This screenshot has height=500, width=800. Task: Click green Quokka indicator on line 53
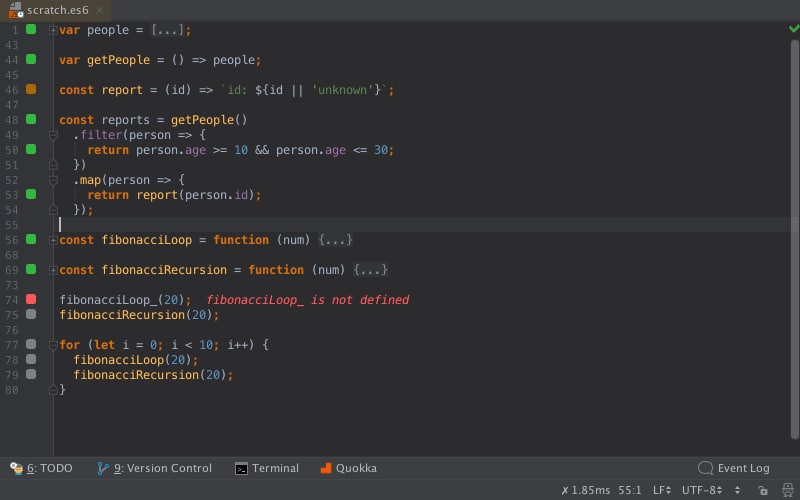click(31, 194)
